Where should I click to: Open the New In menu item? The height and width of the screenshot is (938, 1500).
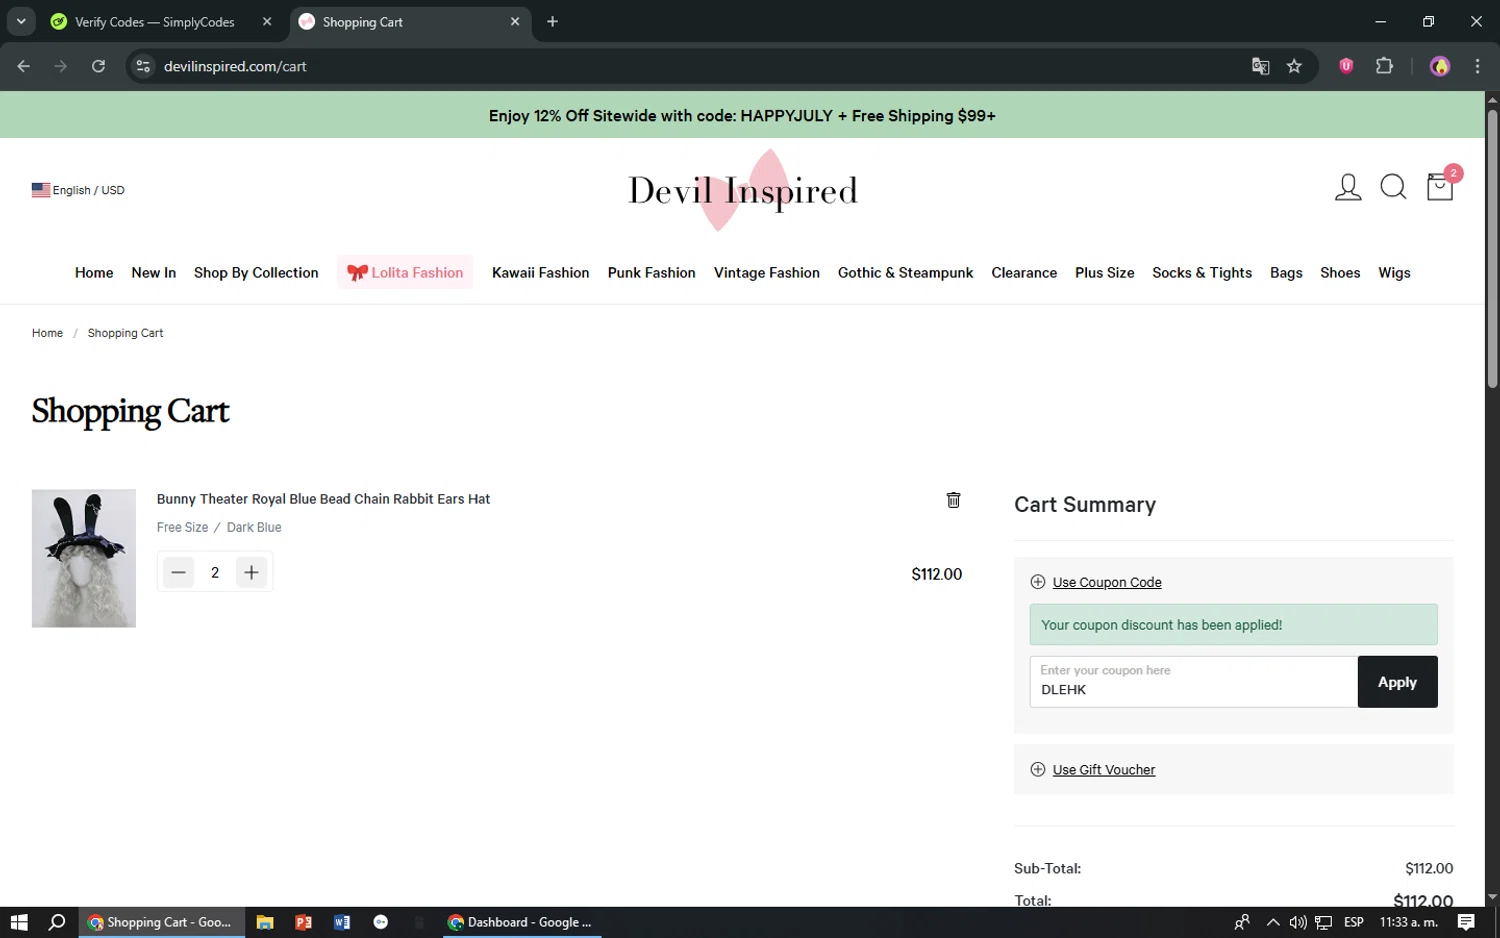pyautogui.click(x=153, y=273)
